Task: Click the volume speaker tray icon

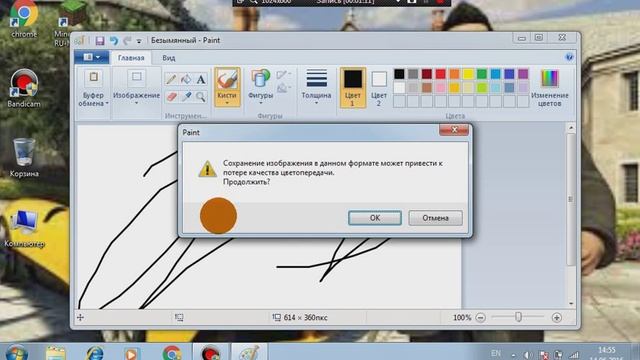Action: pyautogui.click(x=527, y=355)
